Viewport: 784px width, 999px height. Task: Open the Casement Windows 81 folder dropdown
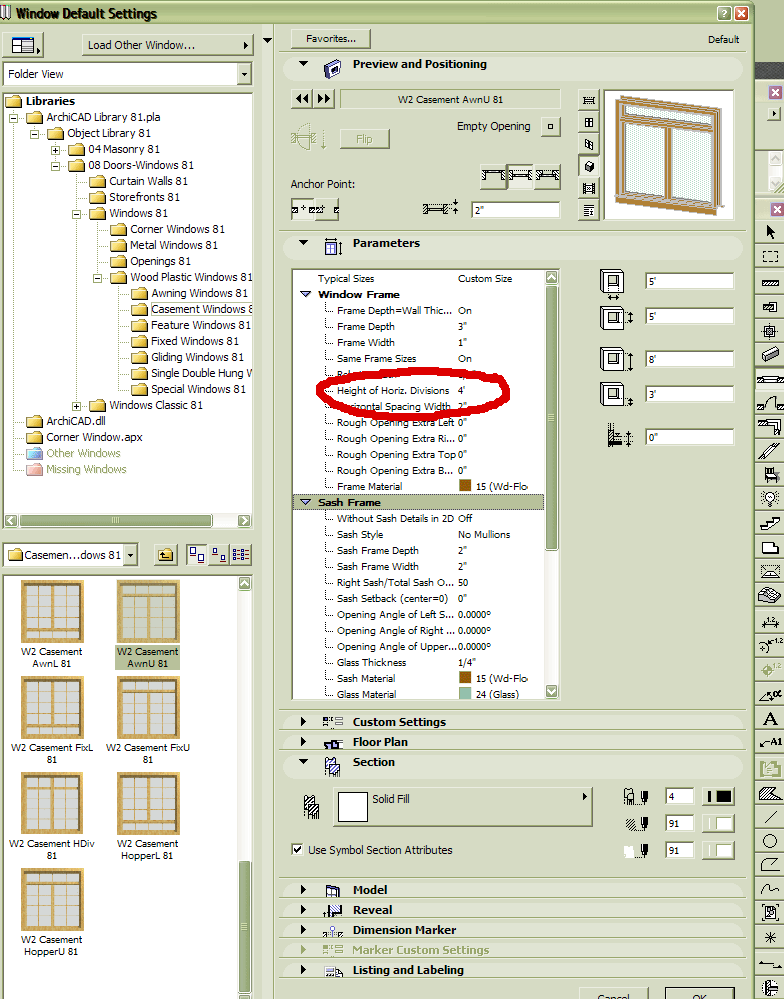(x=131, y=555)
